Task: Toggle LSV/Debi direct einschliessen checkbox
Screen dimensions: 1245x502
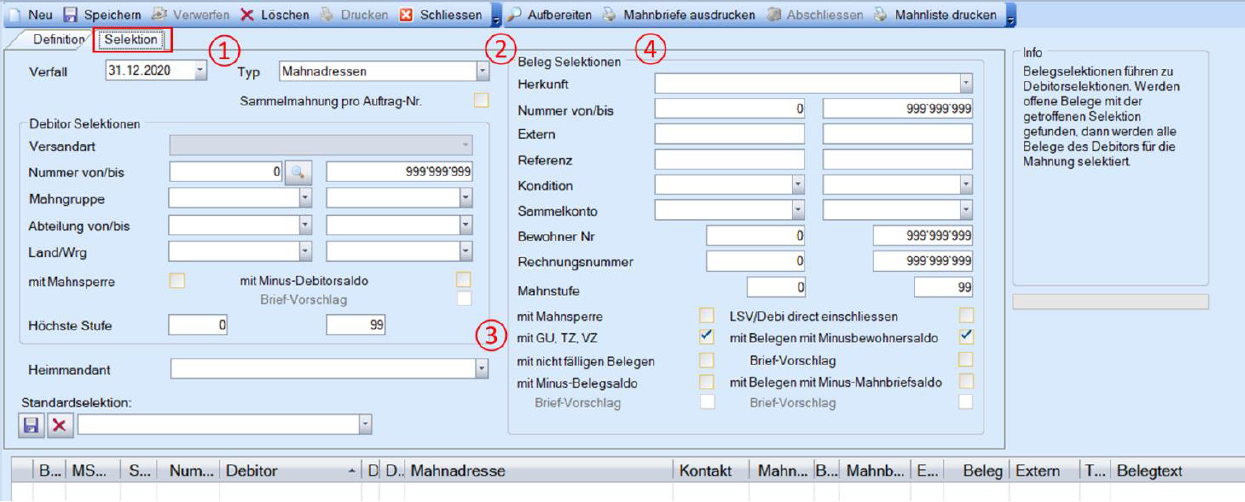Action: pos(966,316)
